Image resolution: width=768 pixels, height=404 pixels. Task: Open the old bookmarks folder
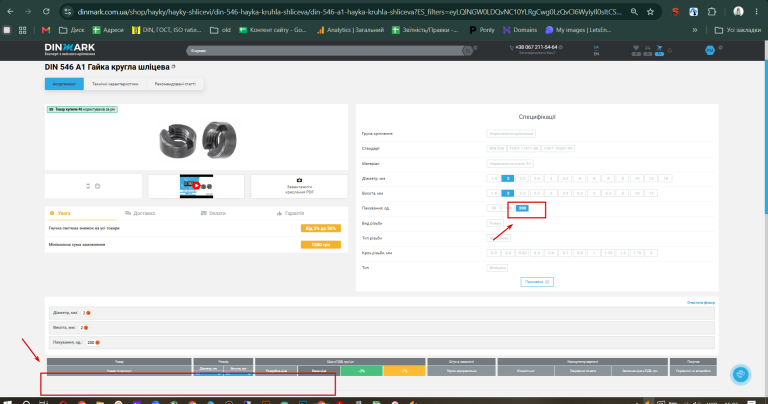point(220,30)
